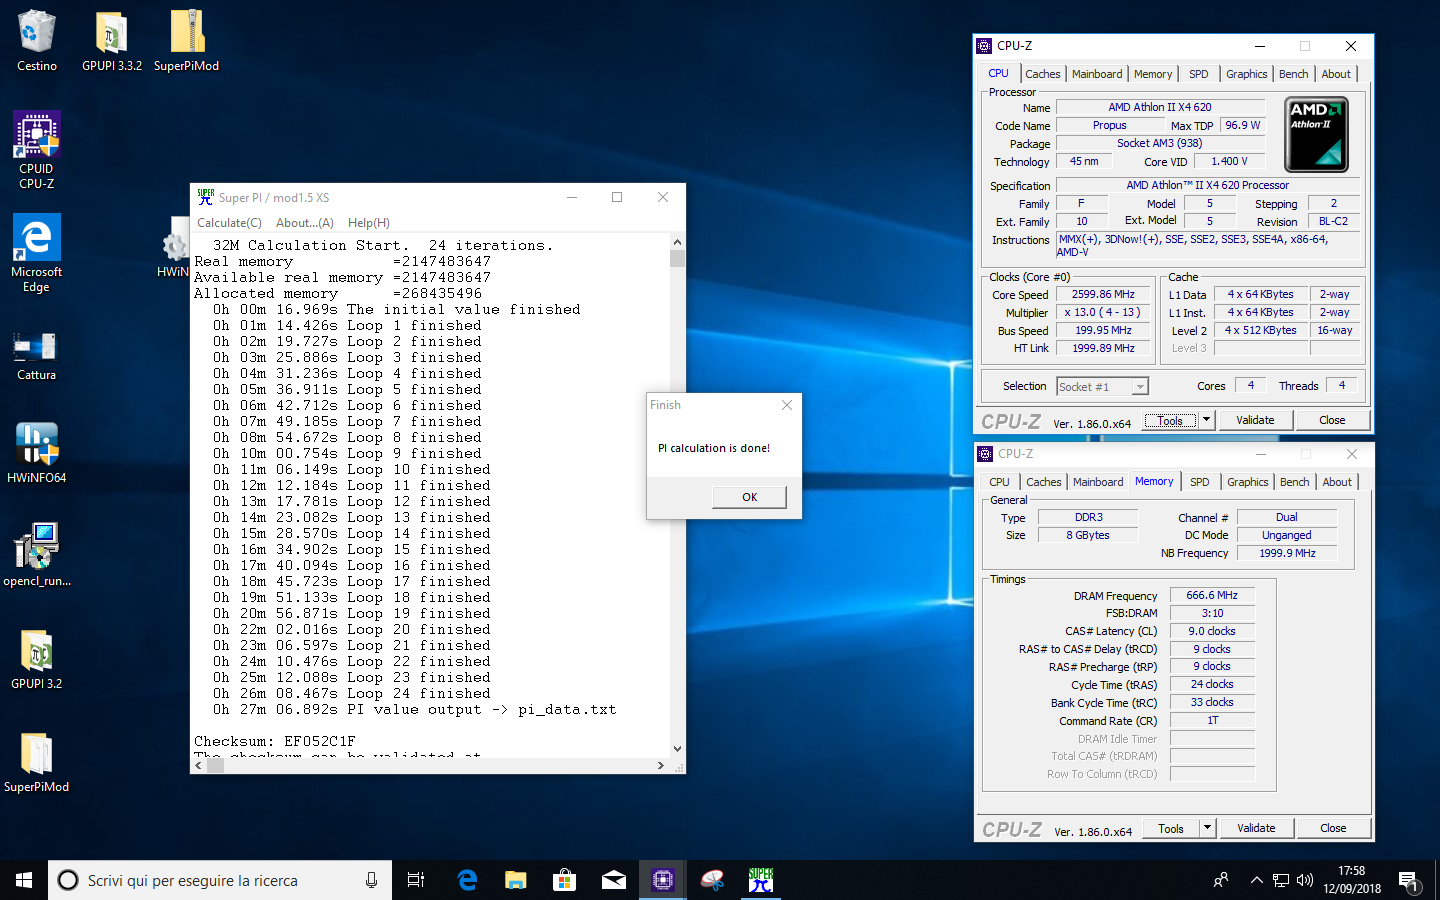
Task: Click Validate in bottom CPU-Z window
Action: click(x=1256, y=828)
